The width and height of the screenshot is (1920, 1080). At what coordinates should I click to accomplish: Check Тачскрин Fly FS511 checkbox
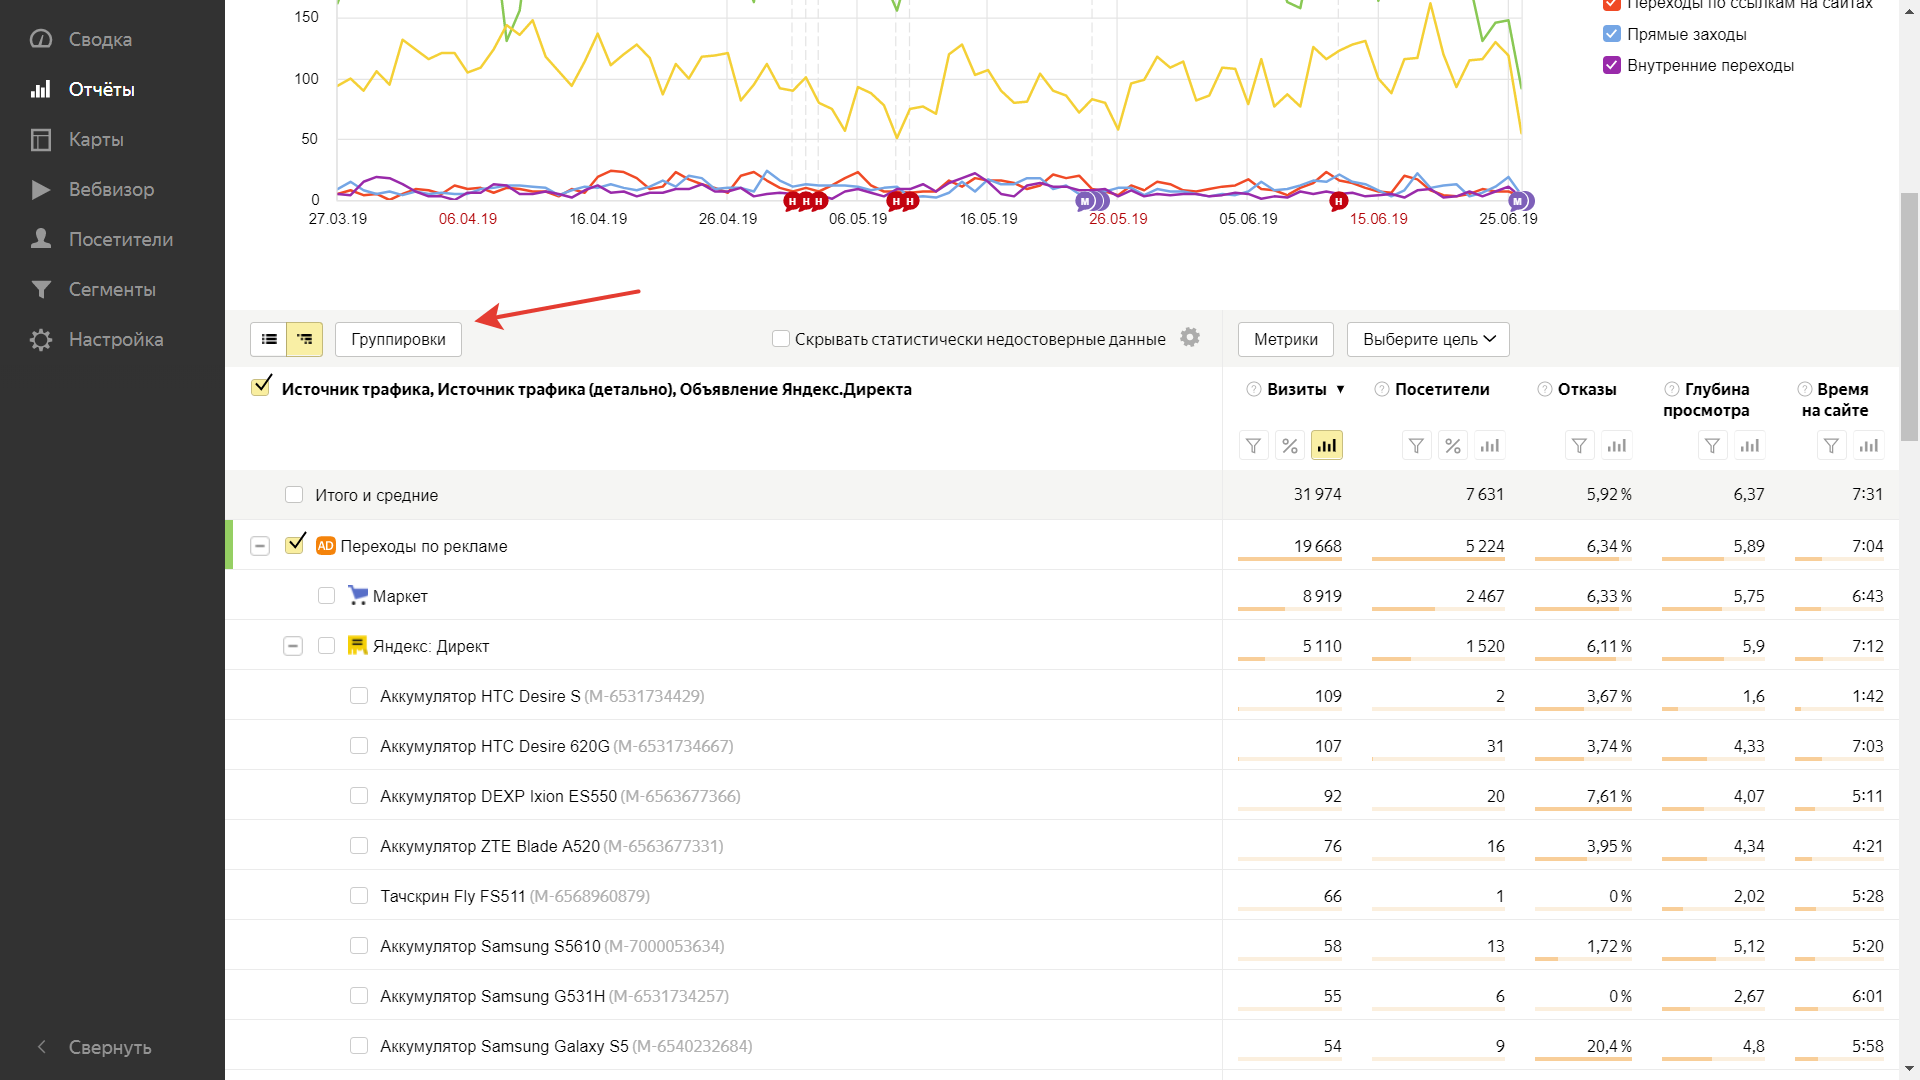tap(359, 896)
